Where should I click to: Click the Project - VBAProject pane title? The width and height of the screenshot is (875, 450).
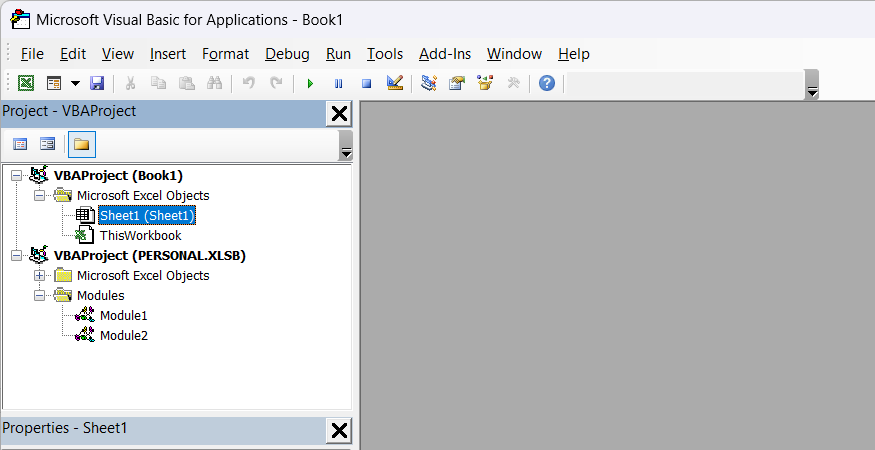69,111
